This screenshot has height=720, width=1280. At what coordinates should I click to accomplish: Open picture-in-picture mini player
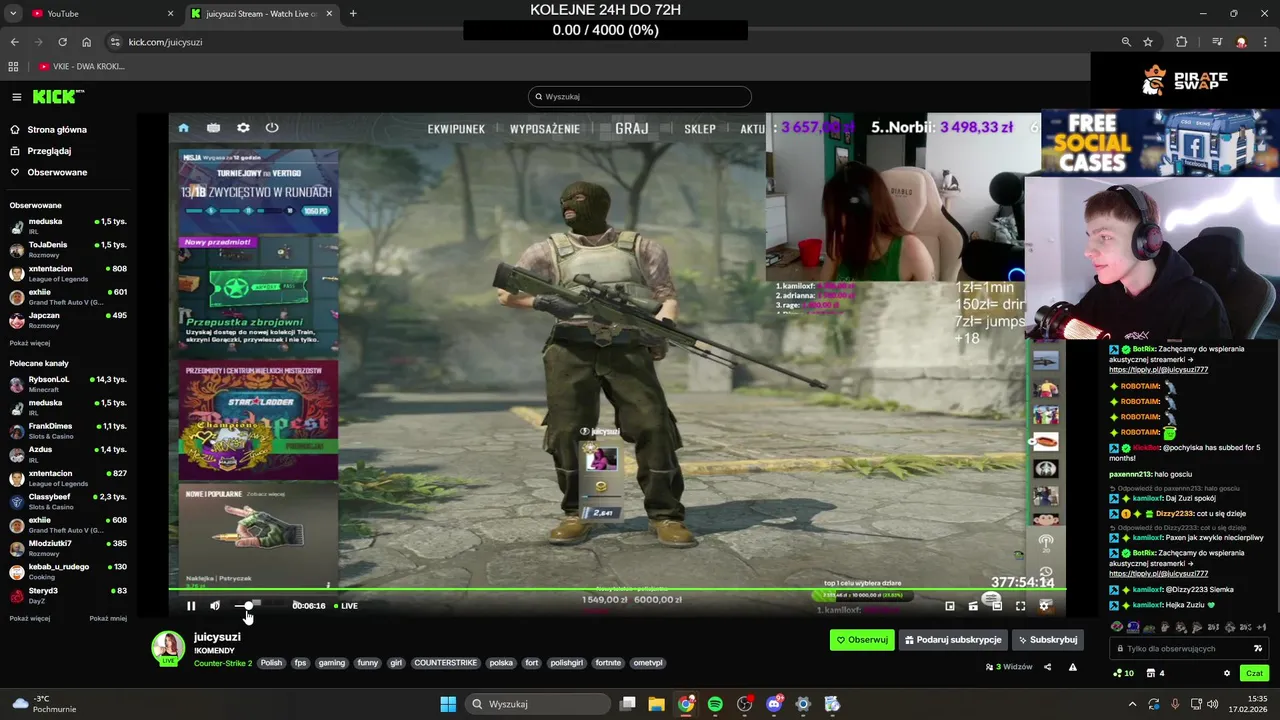[950, 606]
